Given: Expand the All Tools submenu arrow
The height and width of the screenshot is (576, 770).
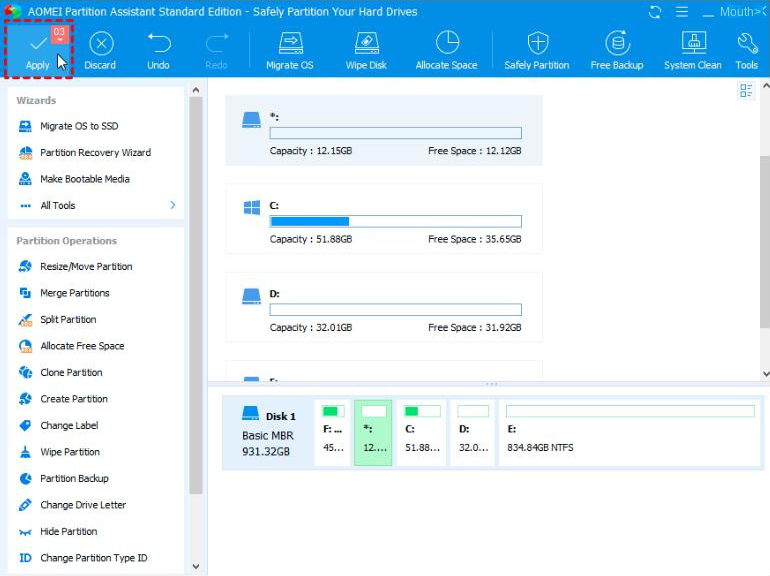Looking at the screenshot, I should click(x=173, y=205).
